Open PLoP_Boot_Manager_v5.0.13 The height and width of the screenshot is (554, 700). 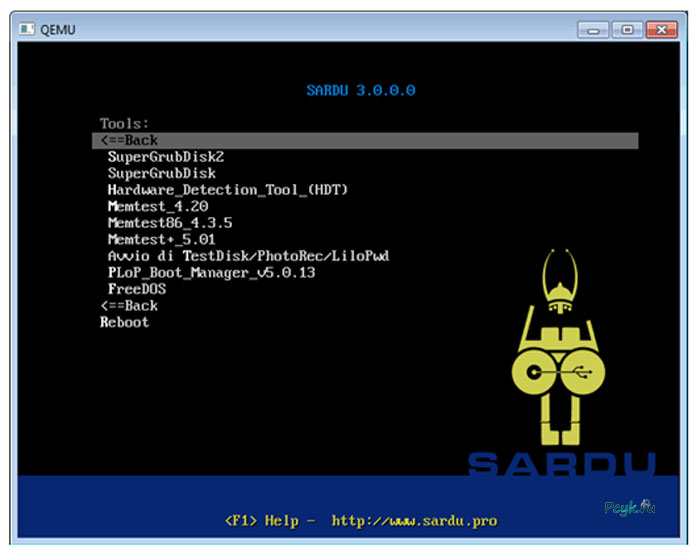[212, 273]
